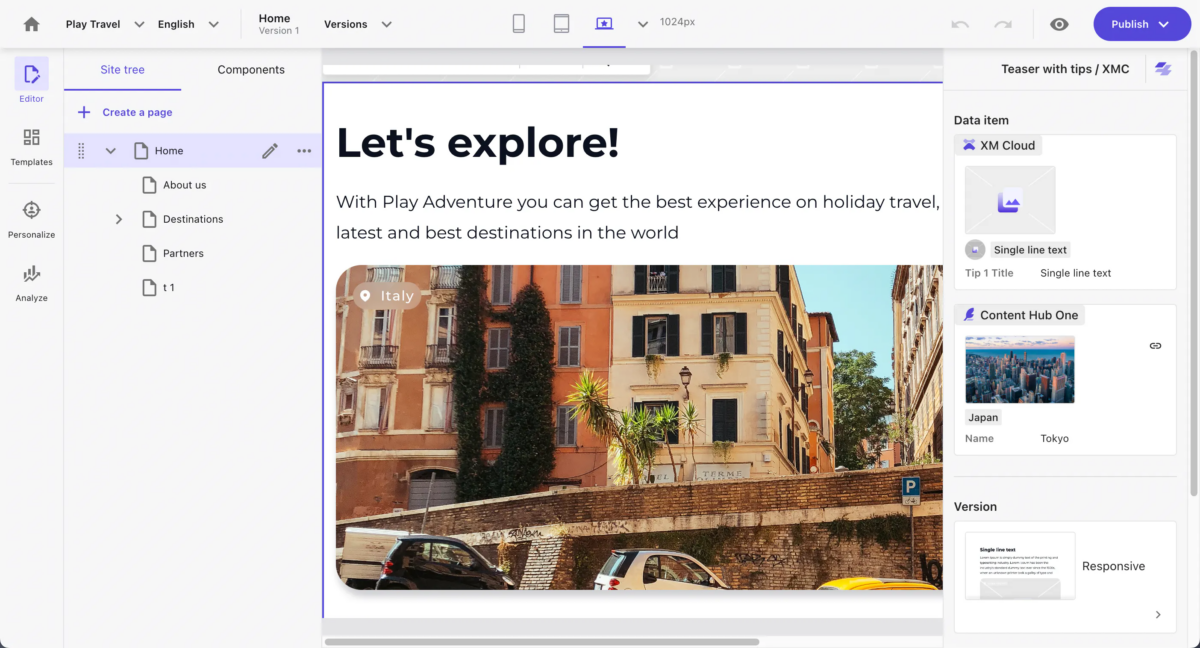Screen dimensions: 1200x648
Task: Open the Personalize section
Action: coord(31,219)
